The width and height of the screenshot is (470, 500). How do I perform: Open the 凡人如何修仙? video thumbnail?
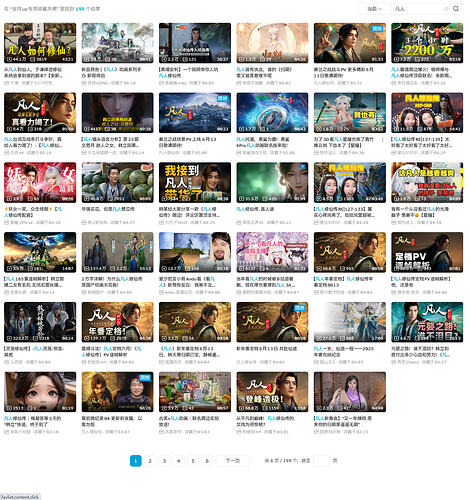click(40, 43)
